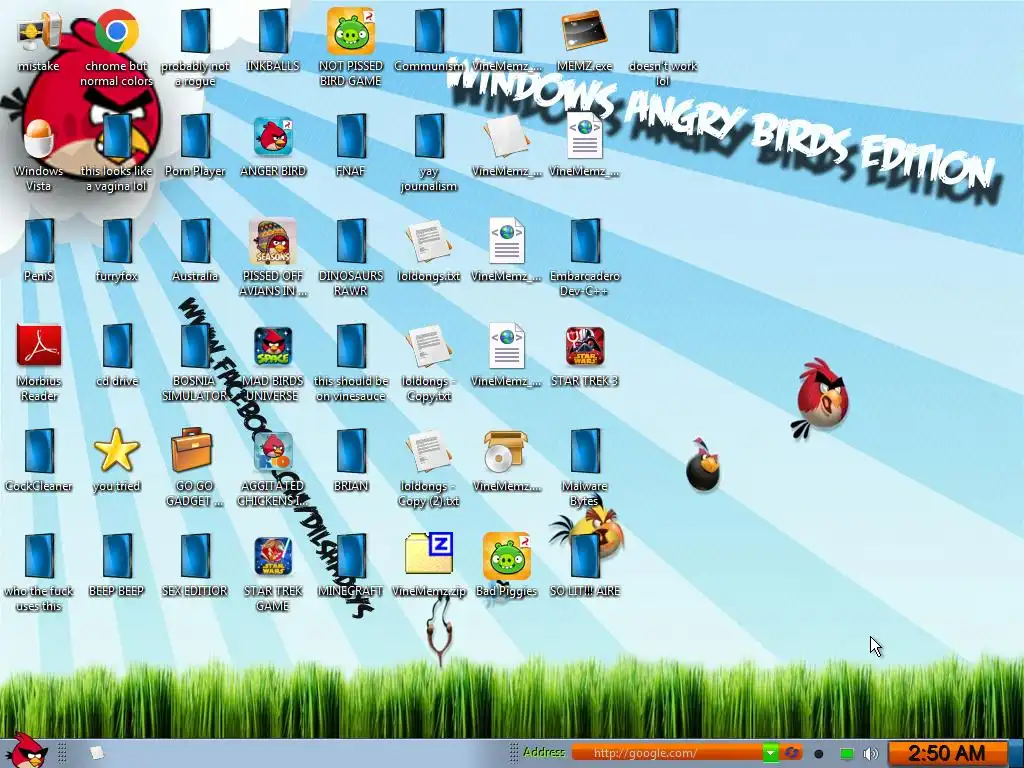Open 'probably not a rogue' icon
The image size is (1024, 768).
(195, 31)
